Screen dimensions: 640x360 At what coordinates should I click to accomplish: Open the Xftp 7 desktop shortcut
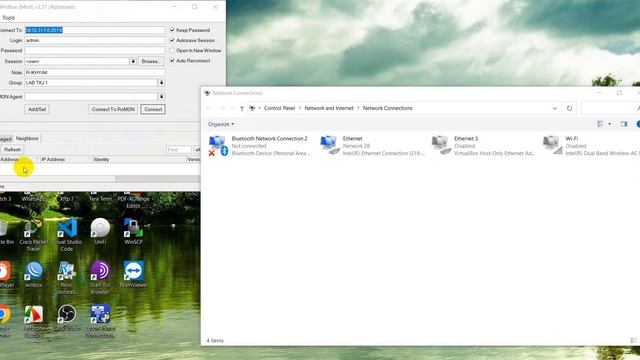(x=67, y=198)
